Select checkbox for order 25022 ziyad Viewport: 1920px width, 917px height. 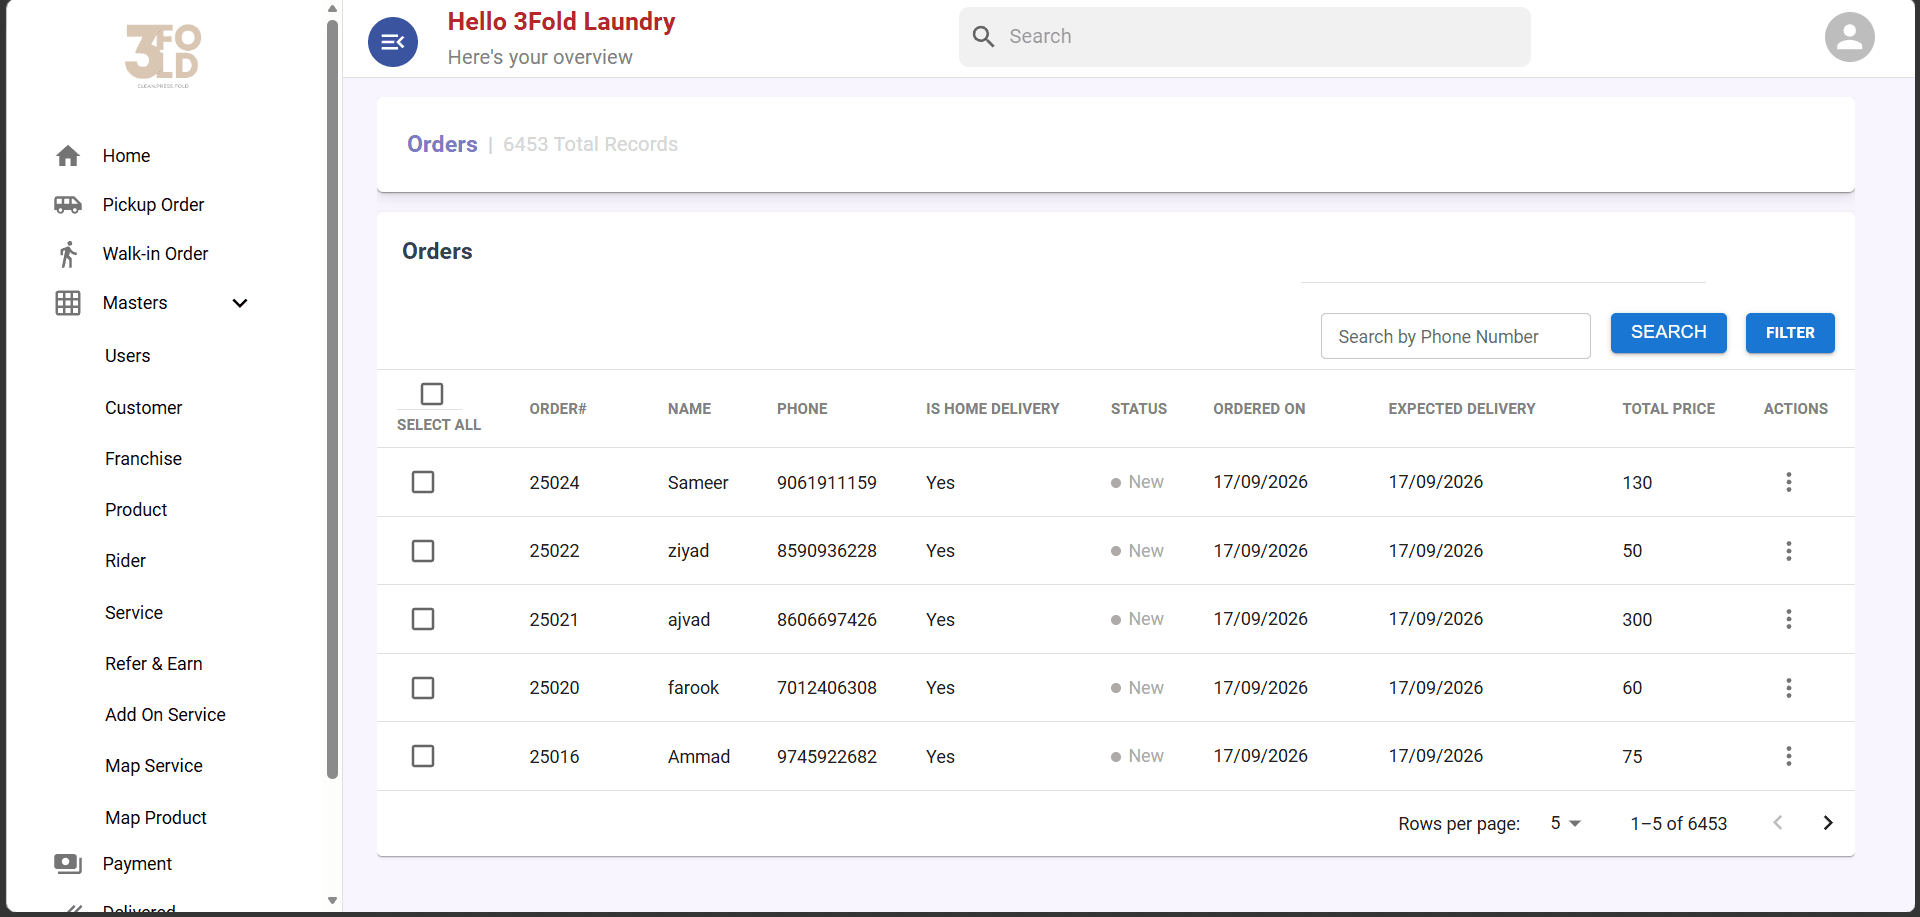tap(423, 551)
